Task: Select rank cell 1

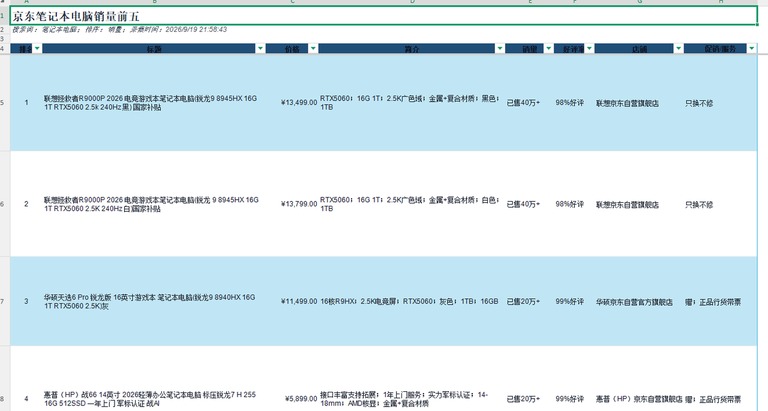Action: 26,102
